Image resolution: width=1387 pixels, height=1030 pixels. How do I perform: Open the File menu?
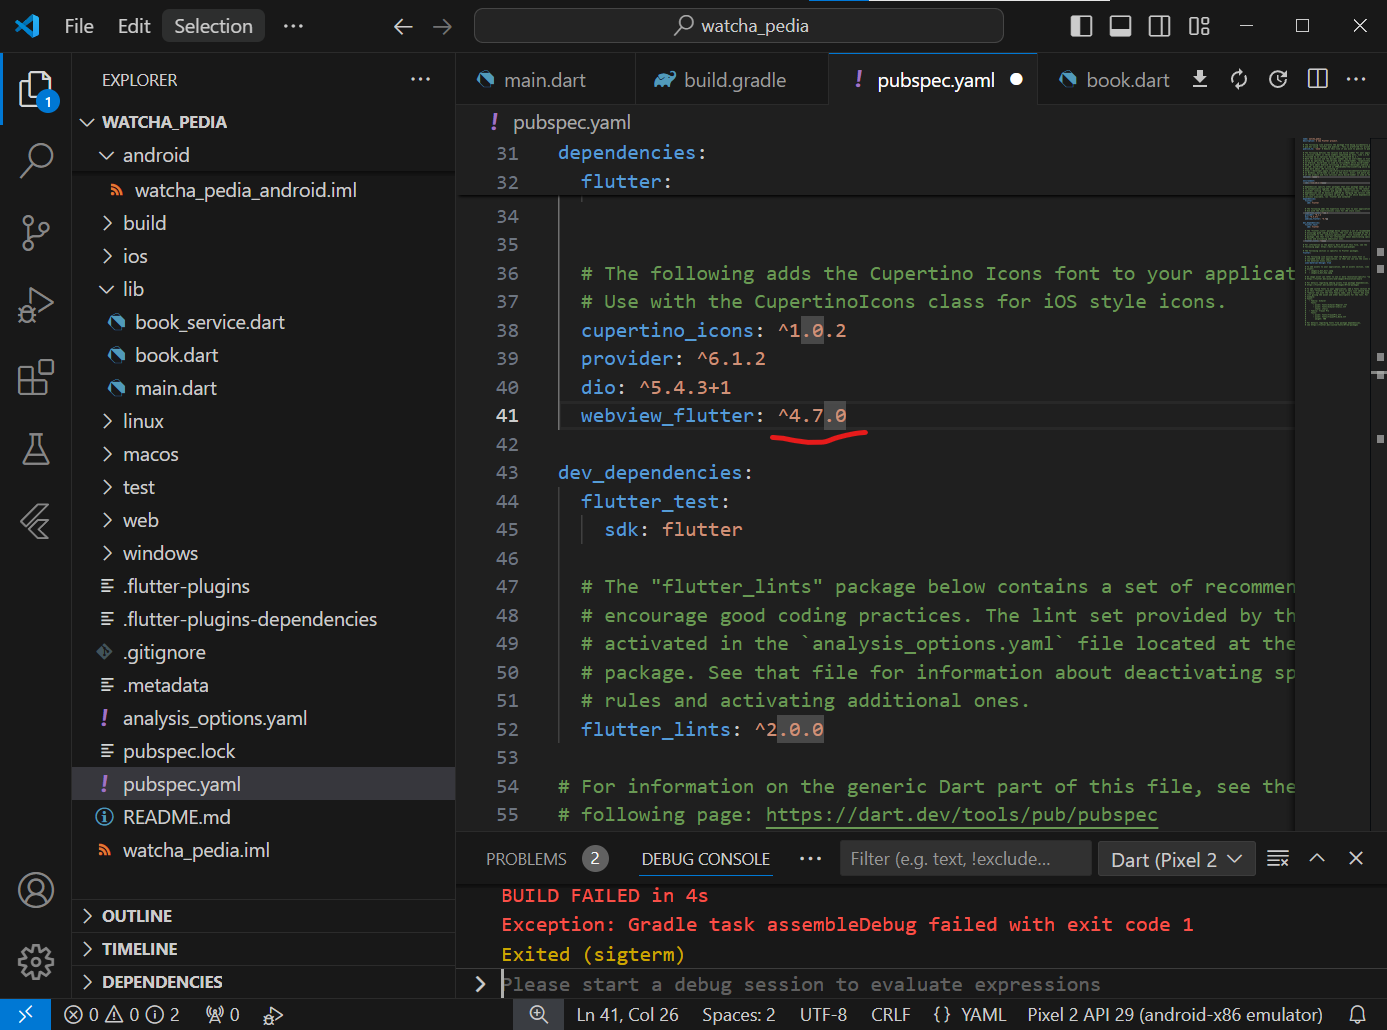pyautogui.click(x=79, y=26)
